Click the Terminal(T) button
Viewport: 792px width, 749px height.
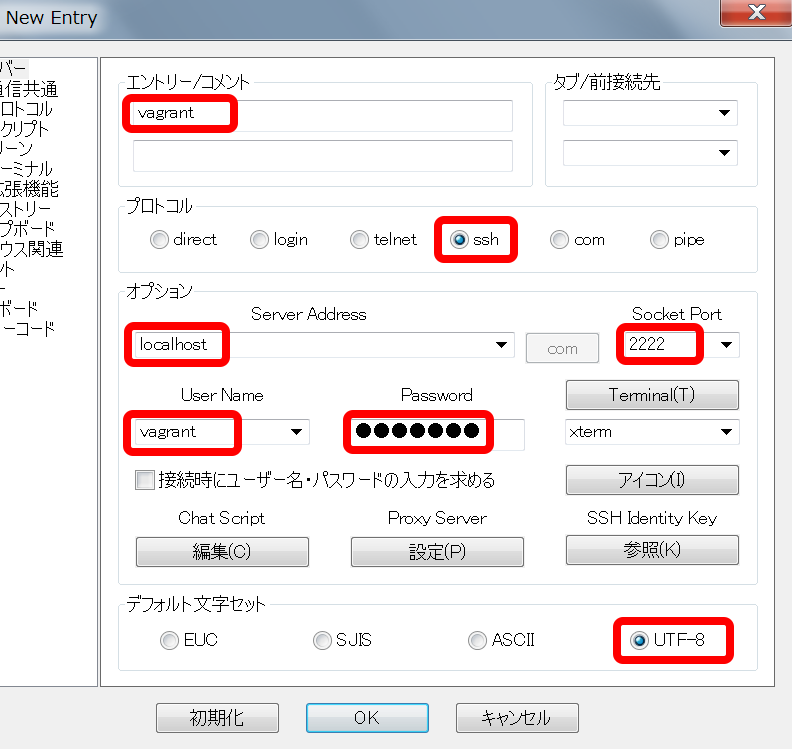click(x=652, y=395)
